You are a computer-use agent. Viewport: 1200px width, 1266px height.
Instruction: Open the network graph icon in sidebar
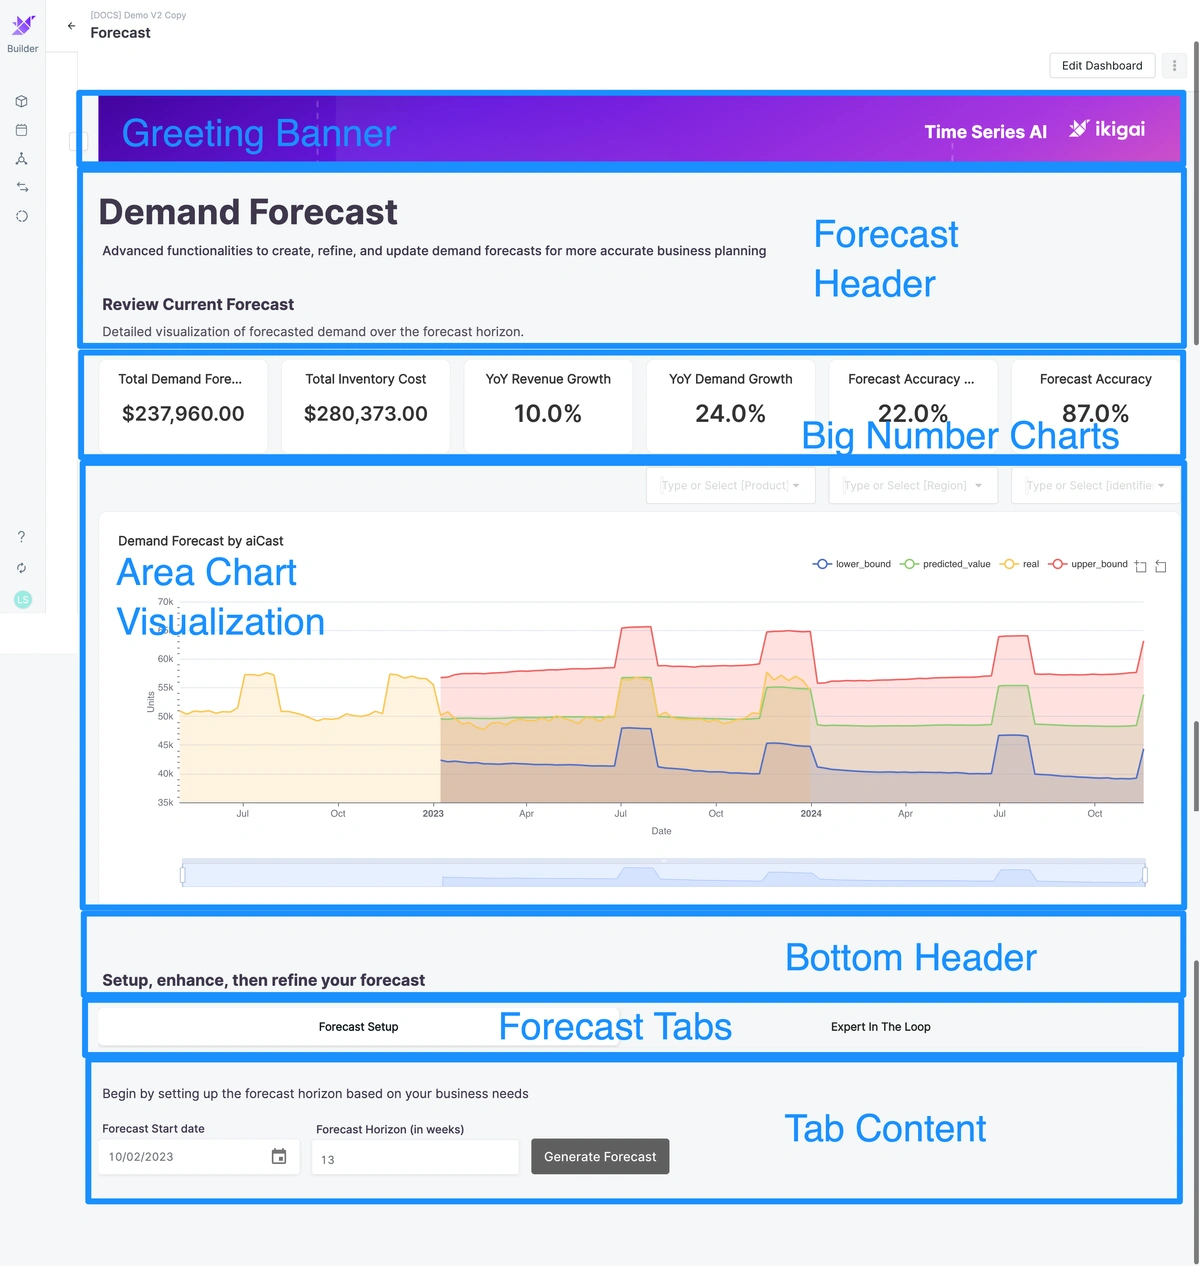22,159
